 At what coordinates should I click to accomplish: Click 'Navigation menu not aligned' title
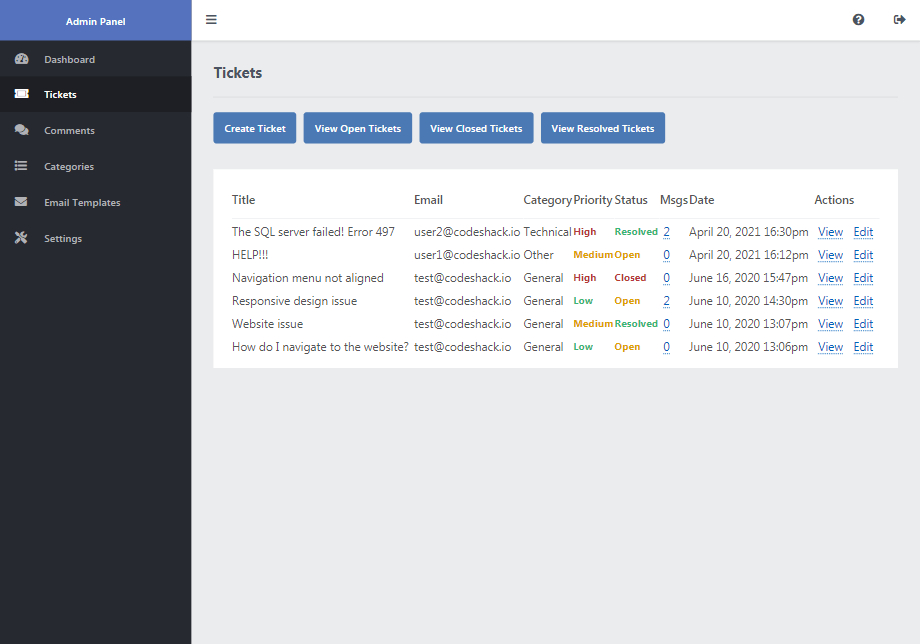click(307, 277)
